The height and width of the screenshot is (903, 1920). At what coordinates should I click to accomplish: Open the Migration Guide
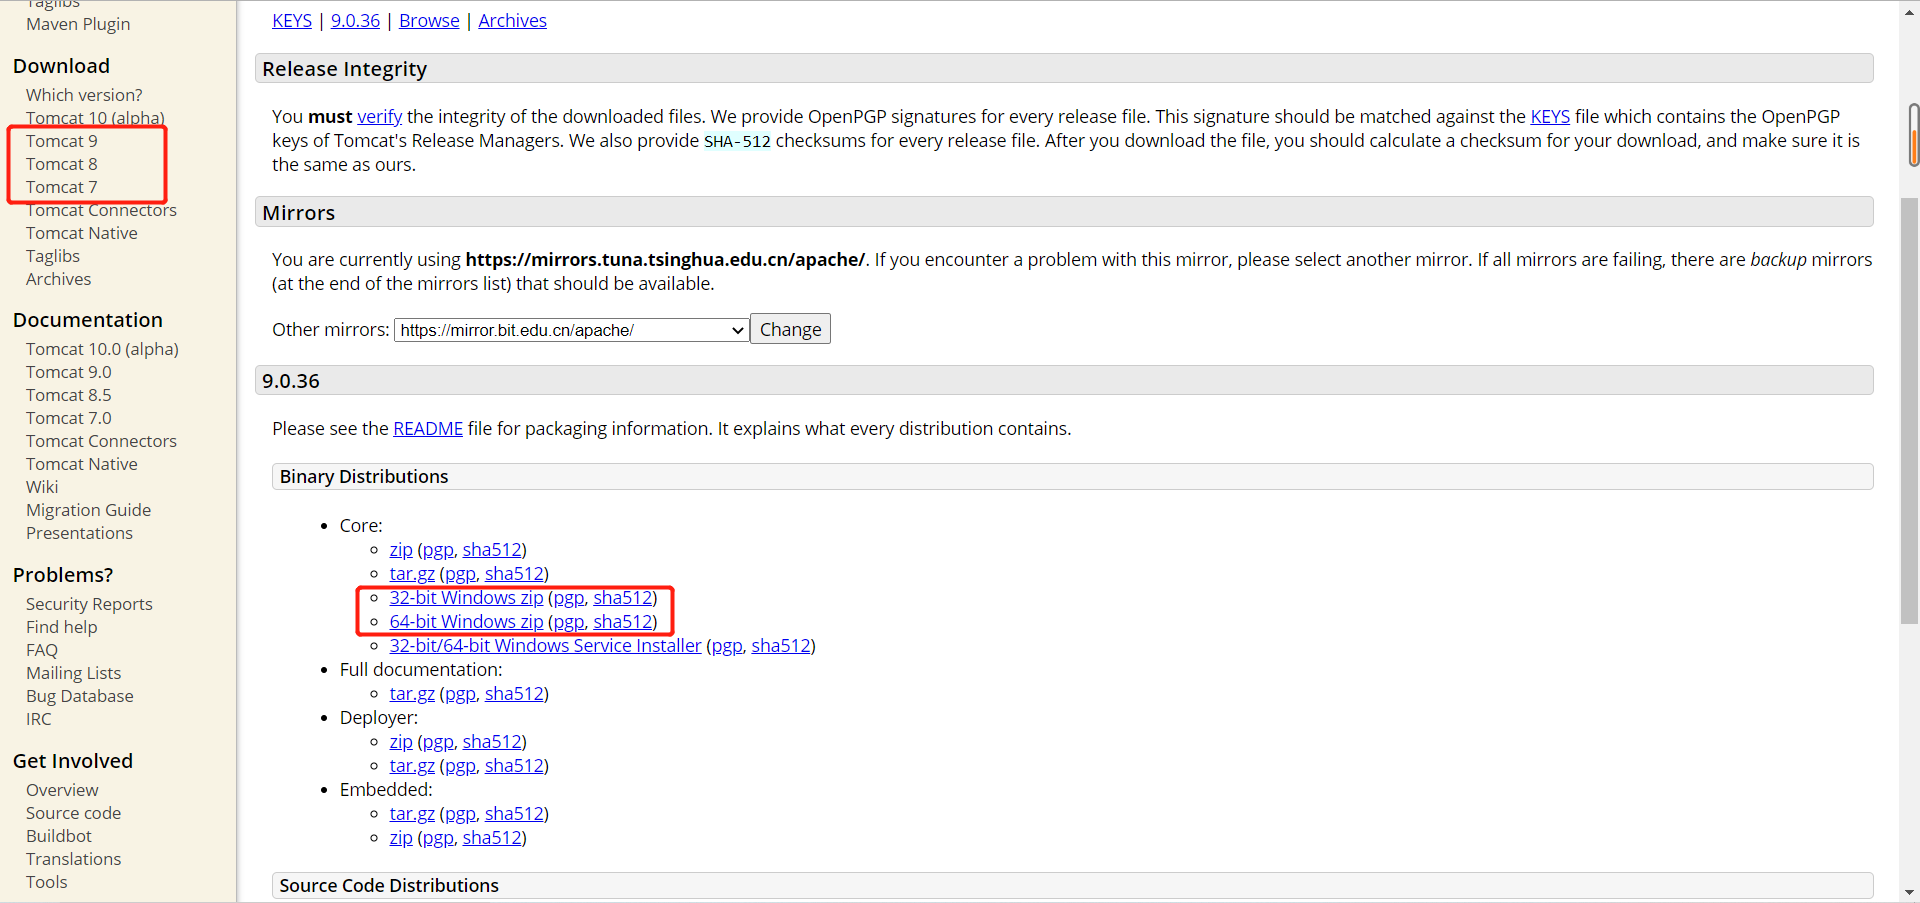88,510
